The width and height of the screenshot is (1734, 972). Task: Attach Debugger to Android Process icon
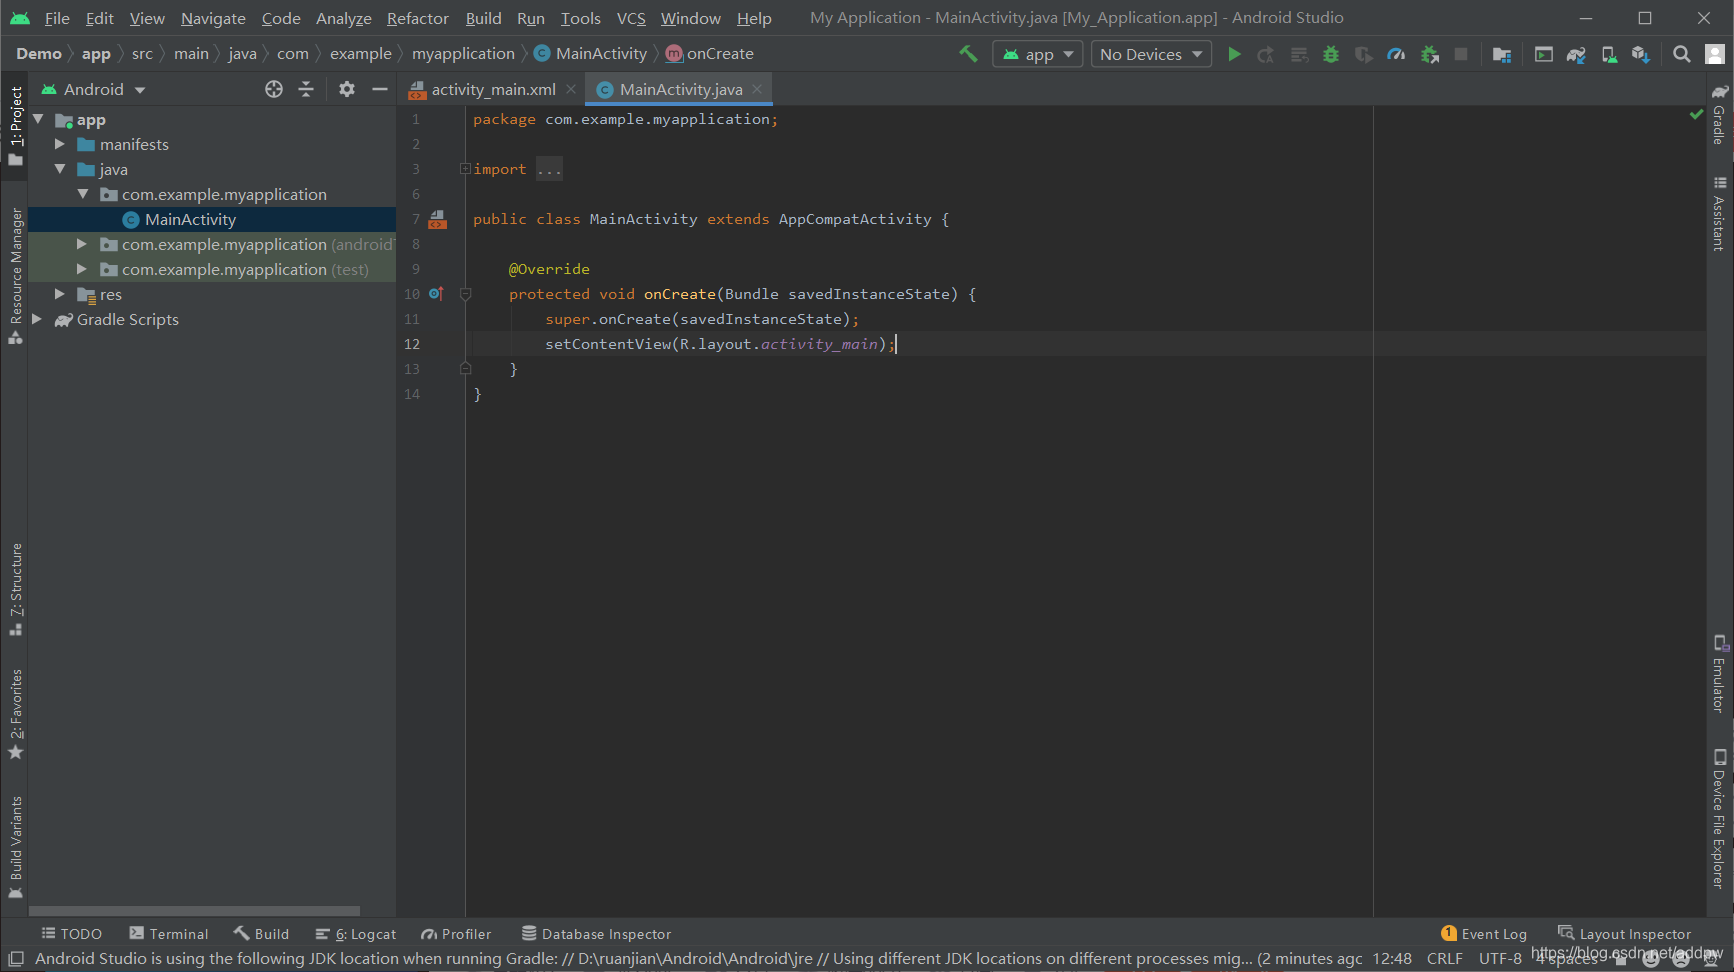(1430, 54)
